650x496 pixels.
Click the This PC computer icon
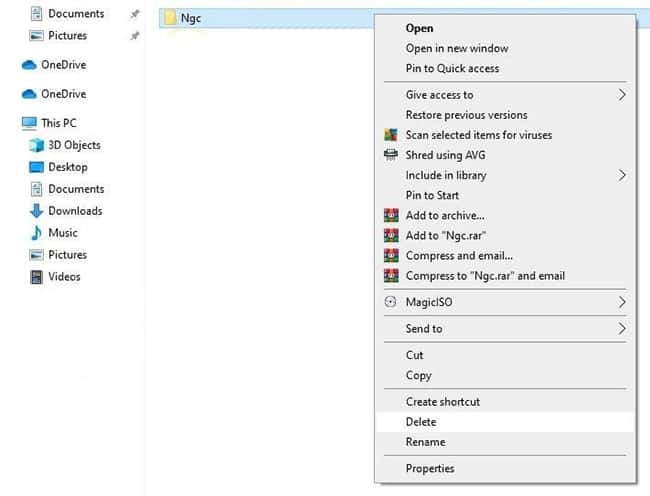click(x=29, y=123)
